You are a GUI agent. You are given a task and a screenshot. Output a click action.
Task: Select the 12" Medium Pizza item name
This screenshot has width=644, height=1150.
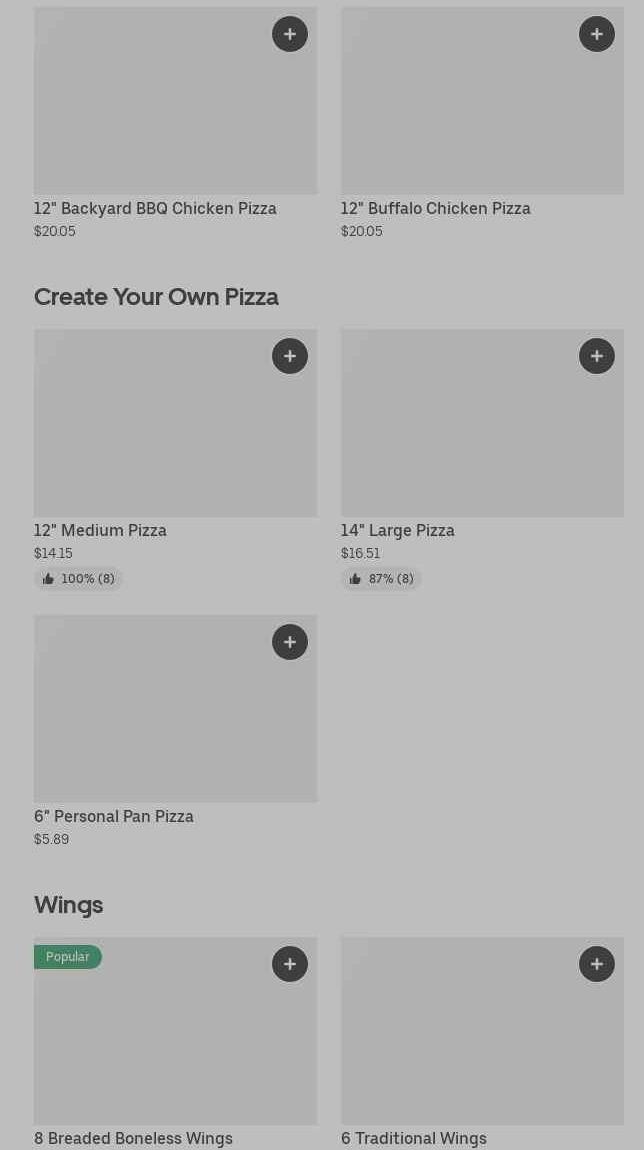click(100, 531)
